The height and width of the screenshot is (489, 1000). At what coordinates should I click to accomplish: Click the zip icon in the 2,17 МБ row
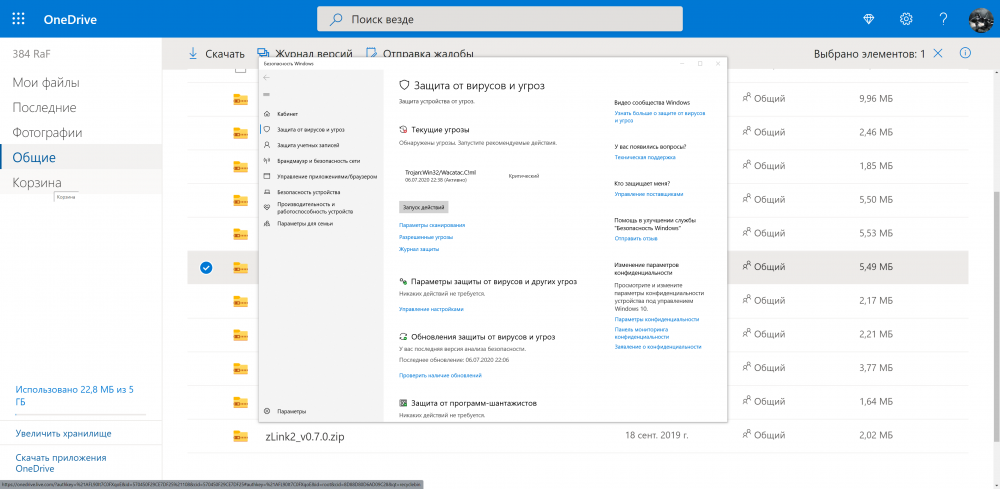pyautogui.click(x=240, y=302)
